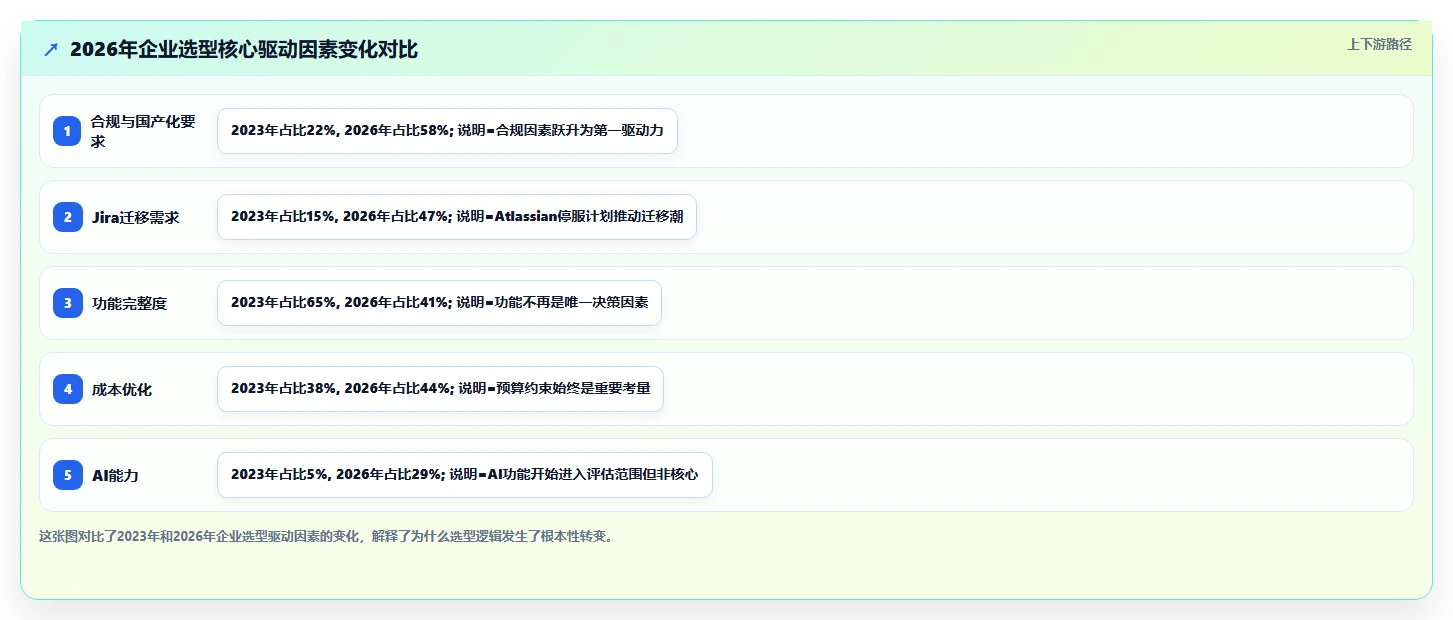Click detail box stating 预算约束始终是重要考量
The height and width of the screenshot is (620, 1453).
(x=440, y=389)
